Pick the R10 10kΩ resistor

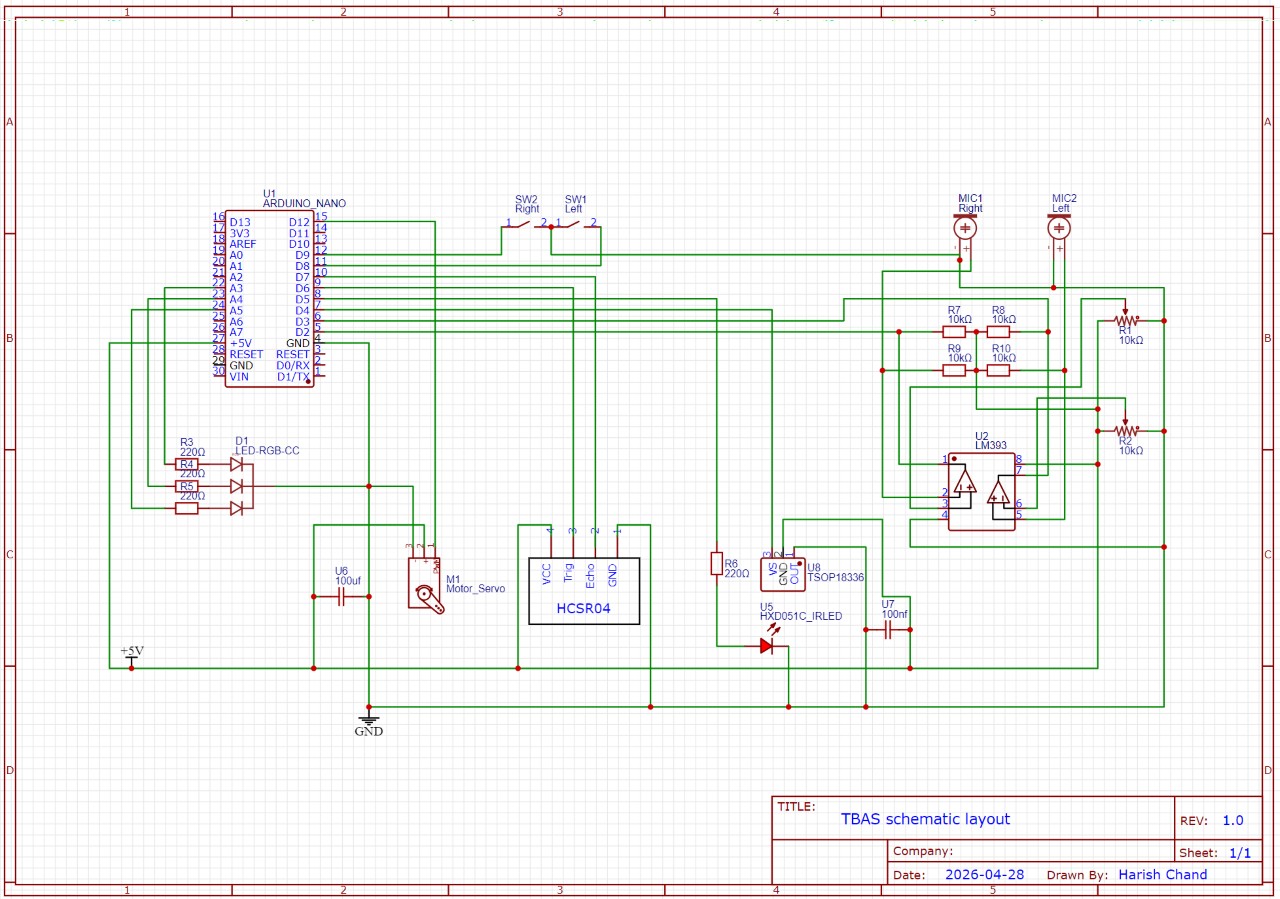[x=998, y=370]
